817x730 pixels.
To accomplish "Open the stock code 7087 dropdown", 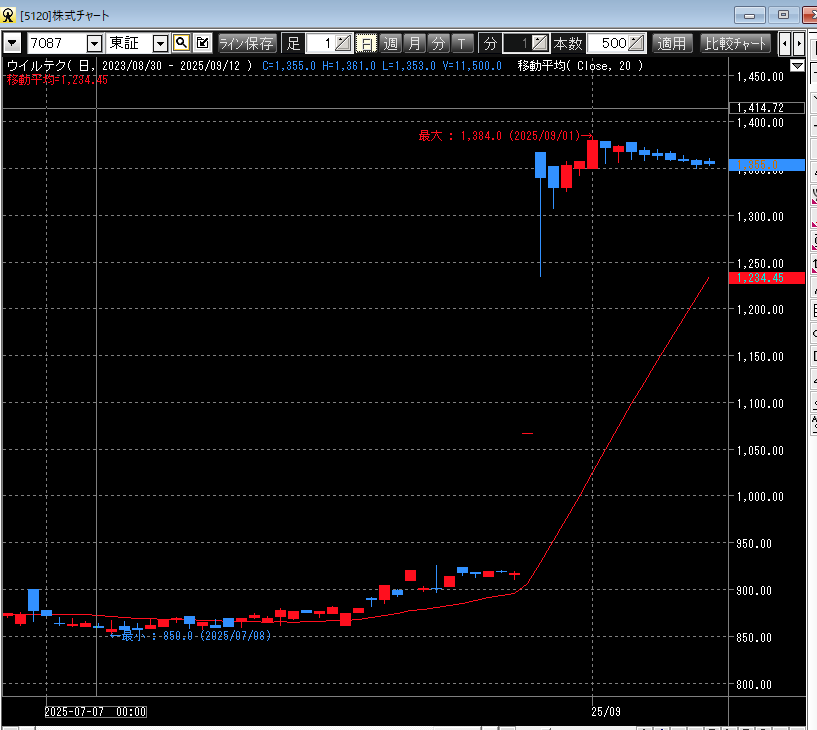I will [x=95, y=43].
